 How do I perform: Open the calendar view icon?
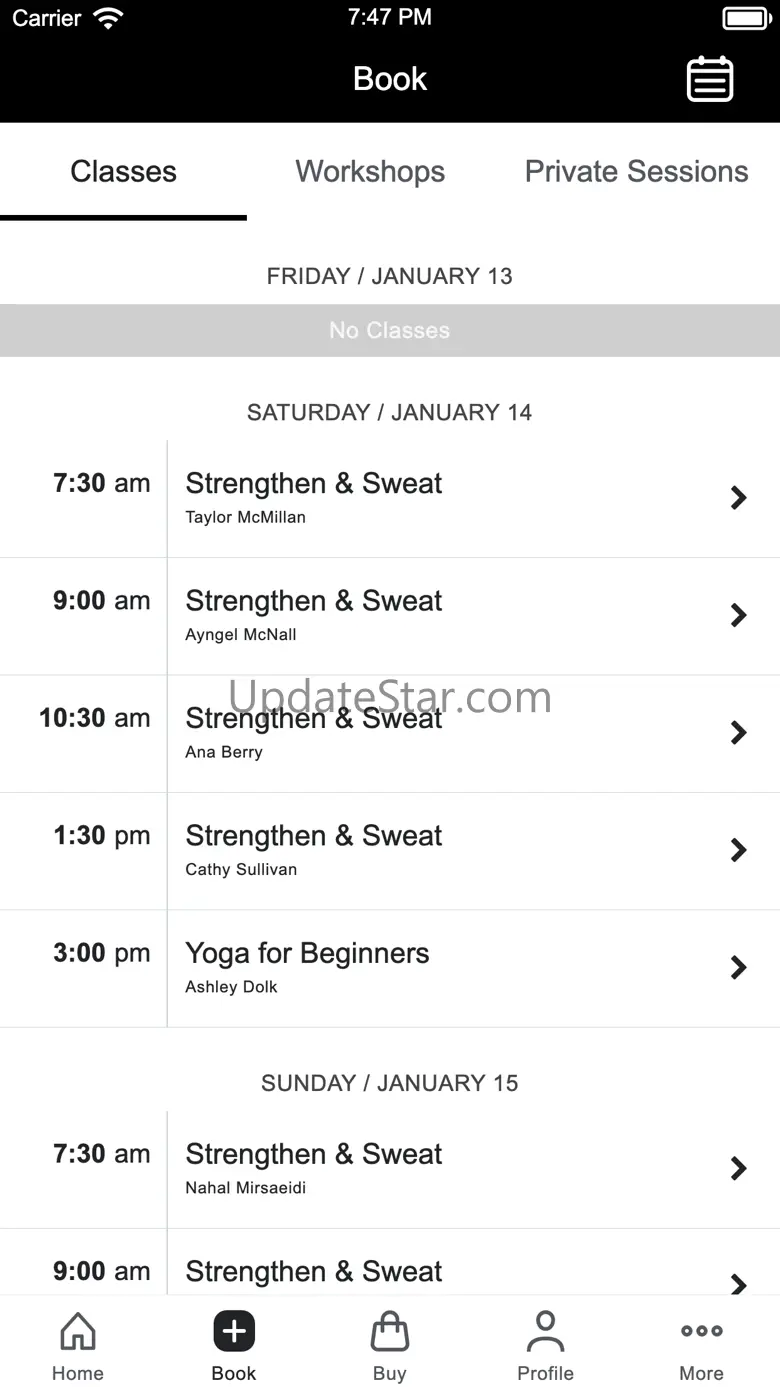pyautogui.click(x=710, y=79)
